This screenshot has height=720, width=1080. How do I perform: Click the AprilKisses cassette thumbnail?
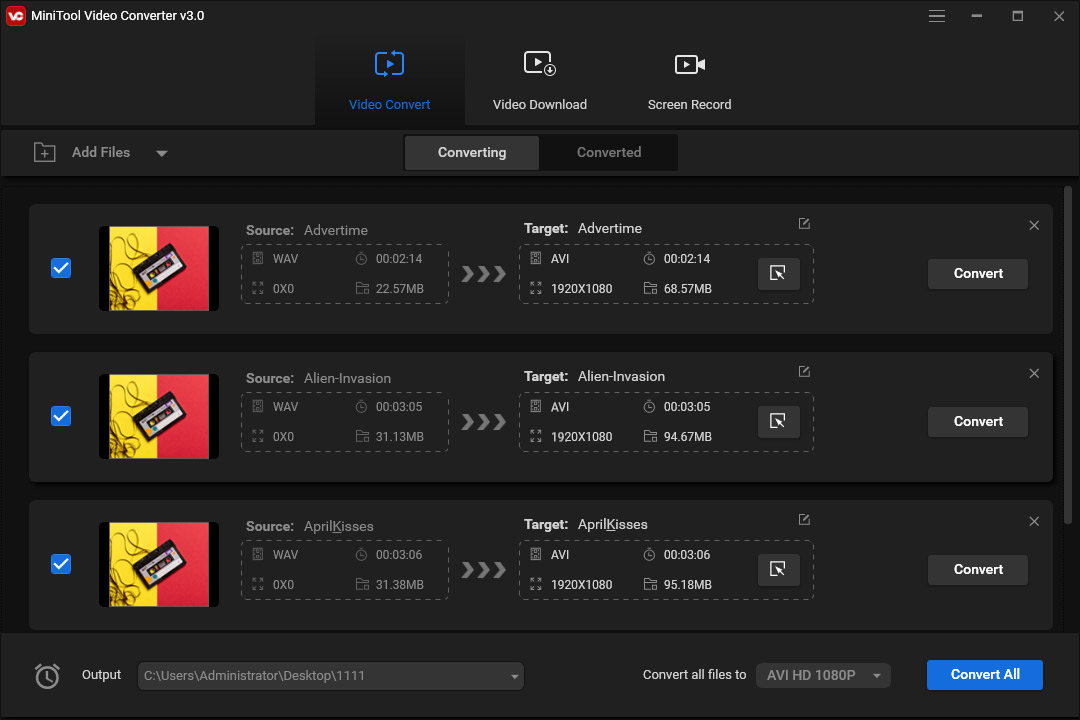click(x=159, y=564)
